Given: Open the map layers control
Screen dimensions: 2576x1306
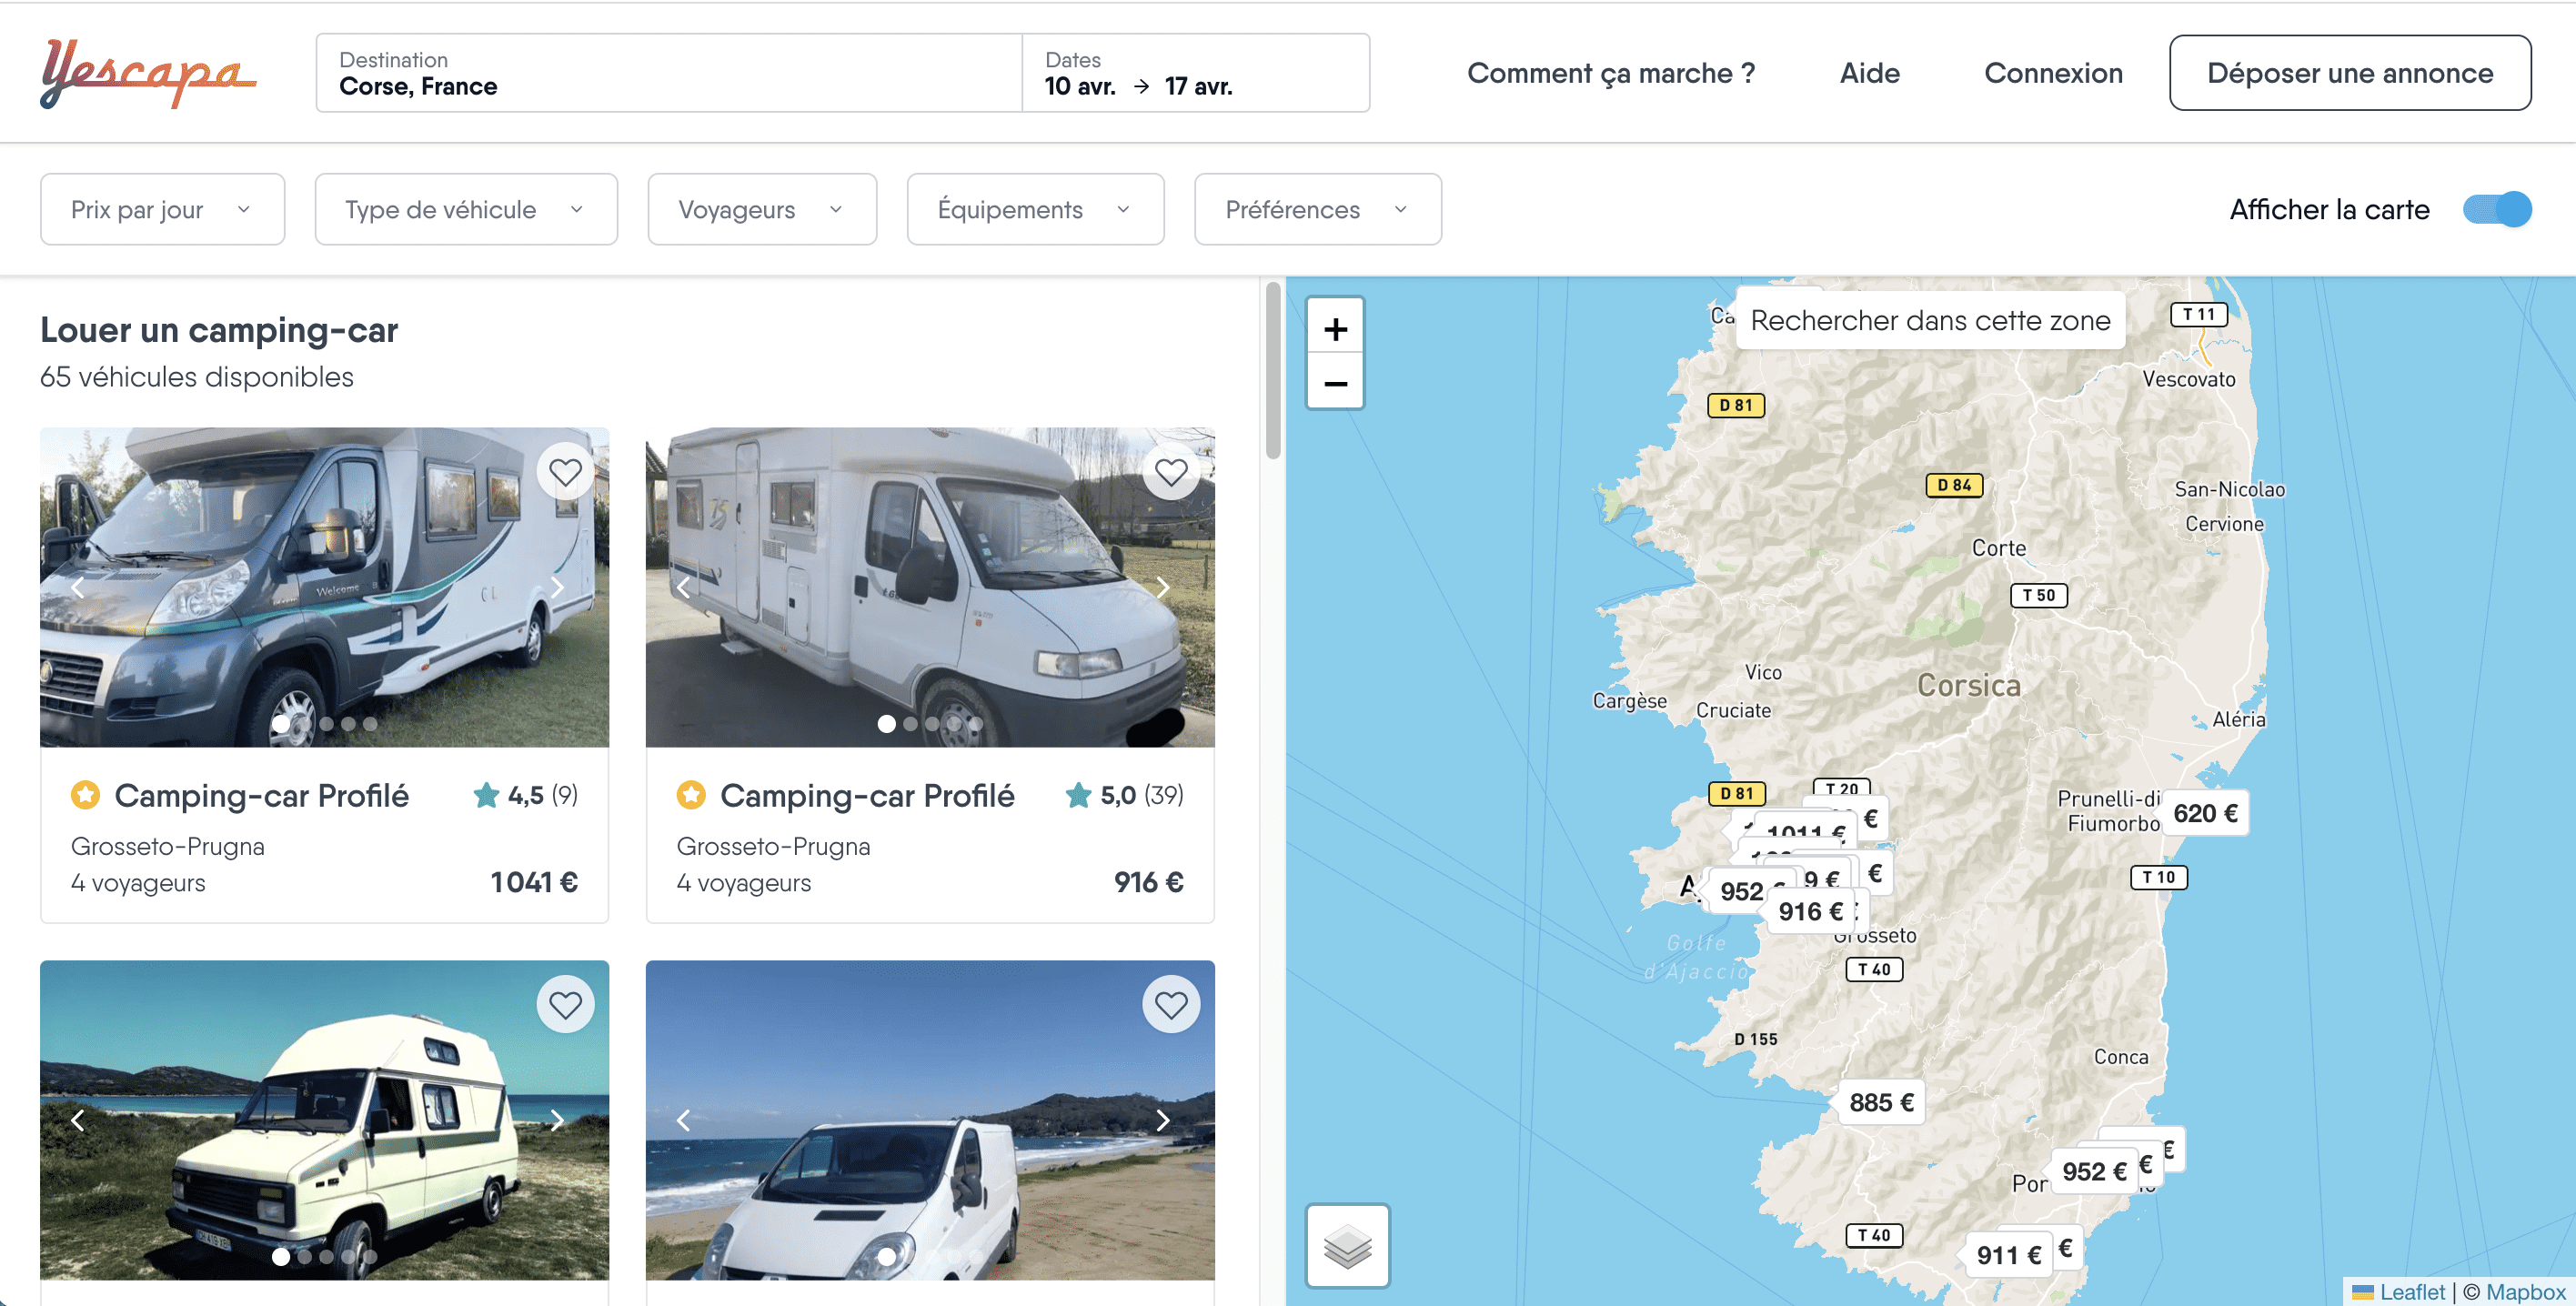Looking at the screenshot, I should pyautogui.click(x=1347, y=1246).
